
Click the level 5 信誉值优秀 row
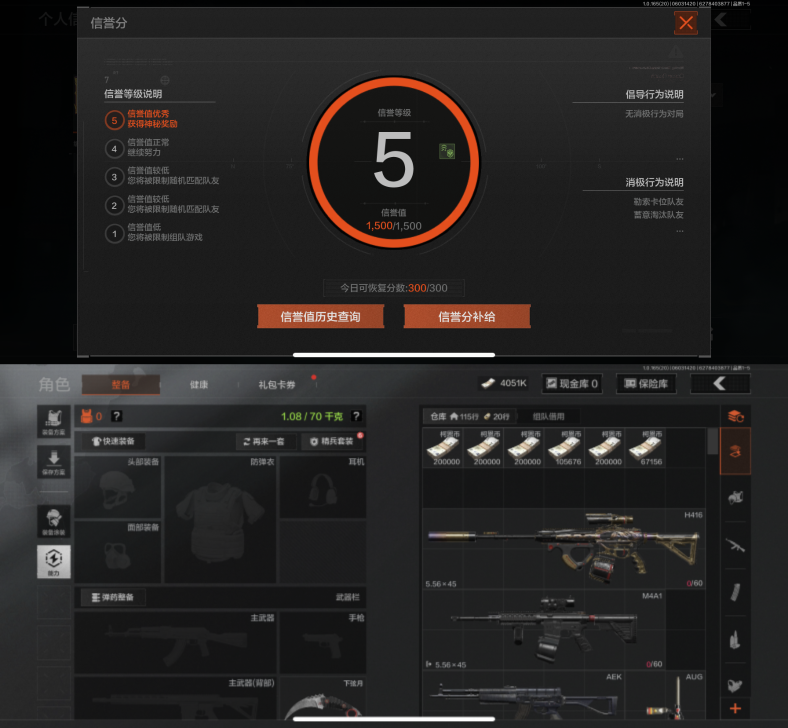tap(141, 119)
